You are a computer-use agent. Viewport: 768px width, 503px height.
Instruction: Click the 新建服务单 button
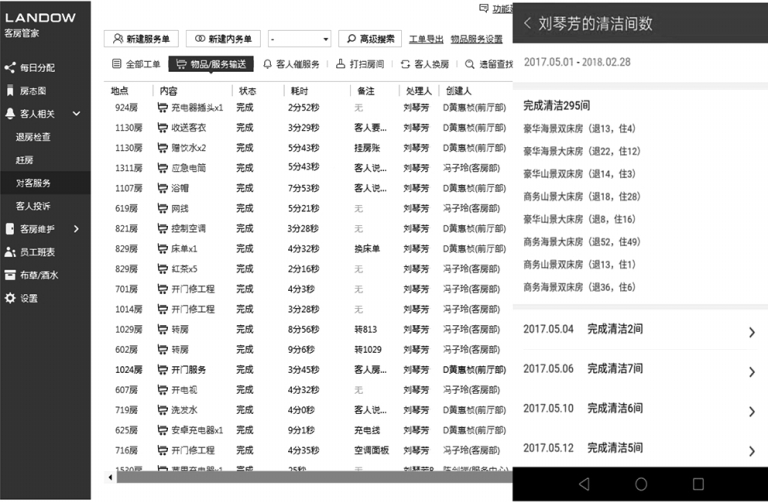click(141, 39)
